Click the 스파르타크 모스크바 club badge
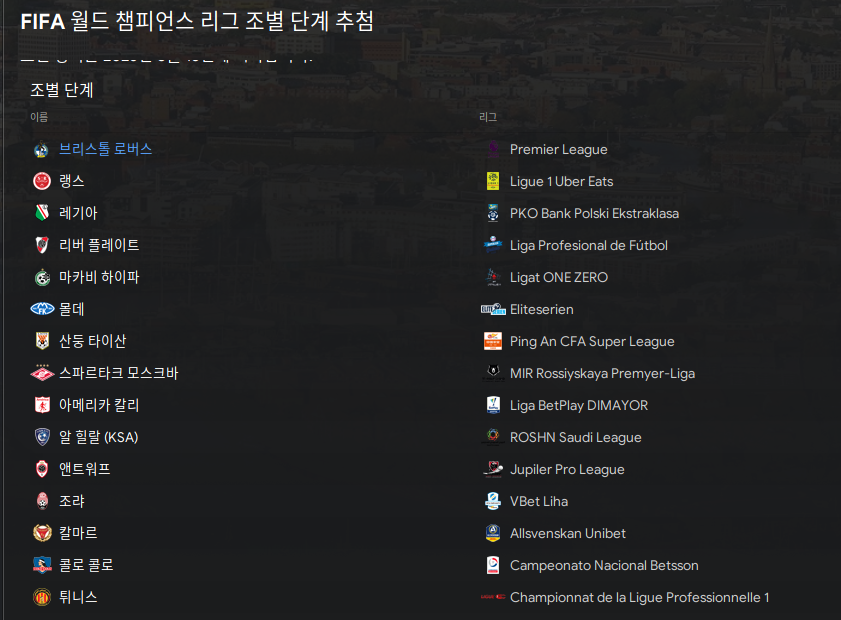This screenshot has height=620, width=841. pos(42,373)
